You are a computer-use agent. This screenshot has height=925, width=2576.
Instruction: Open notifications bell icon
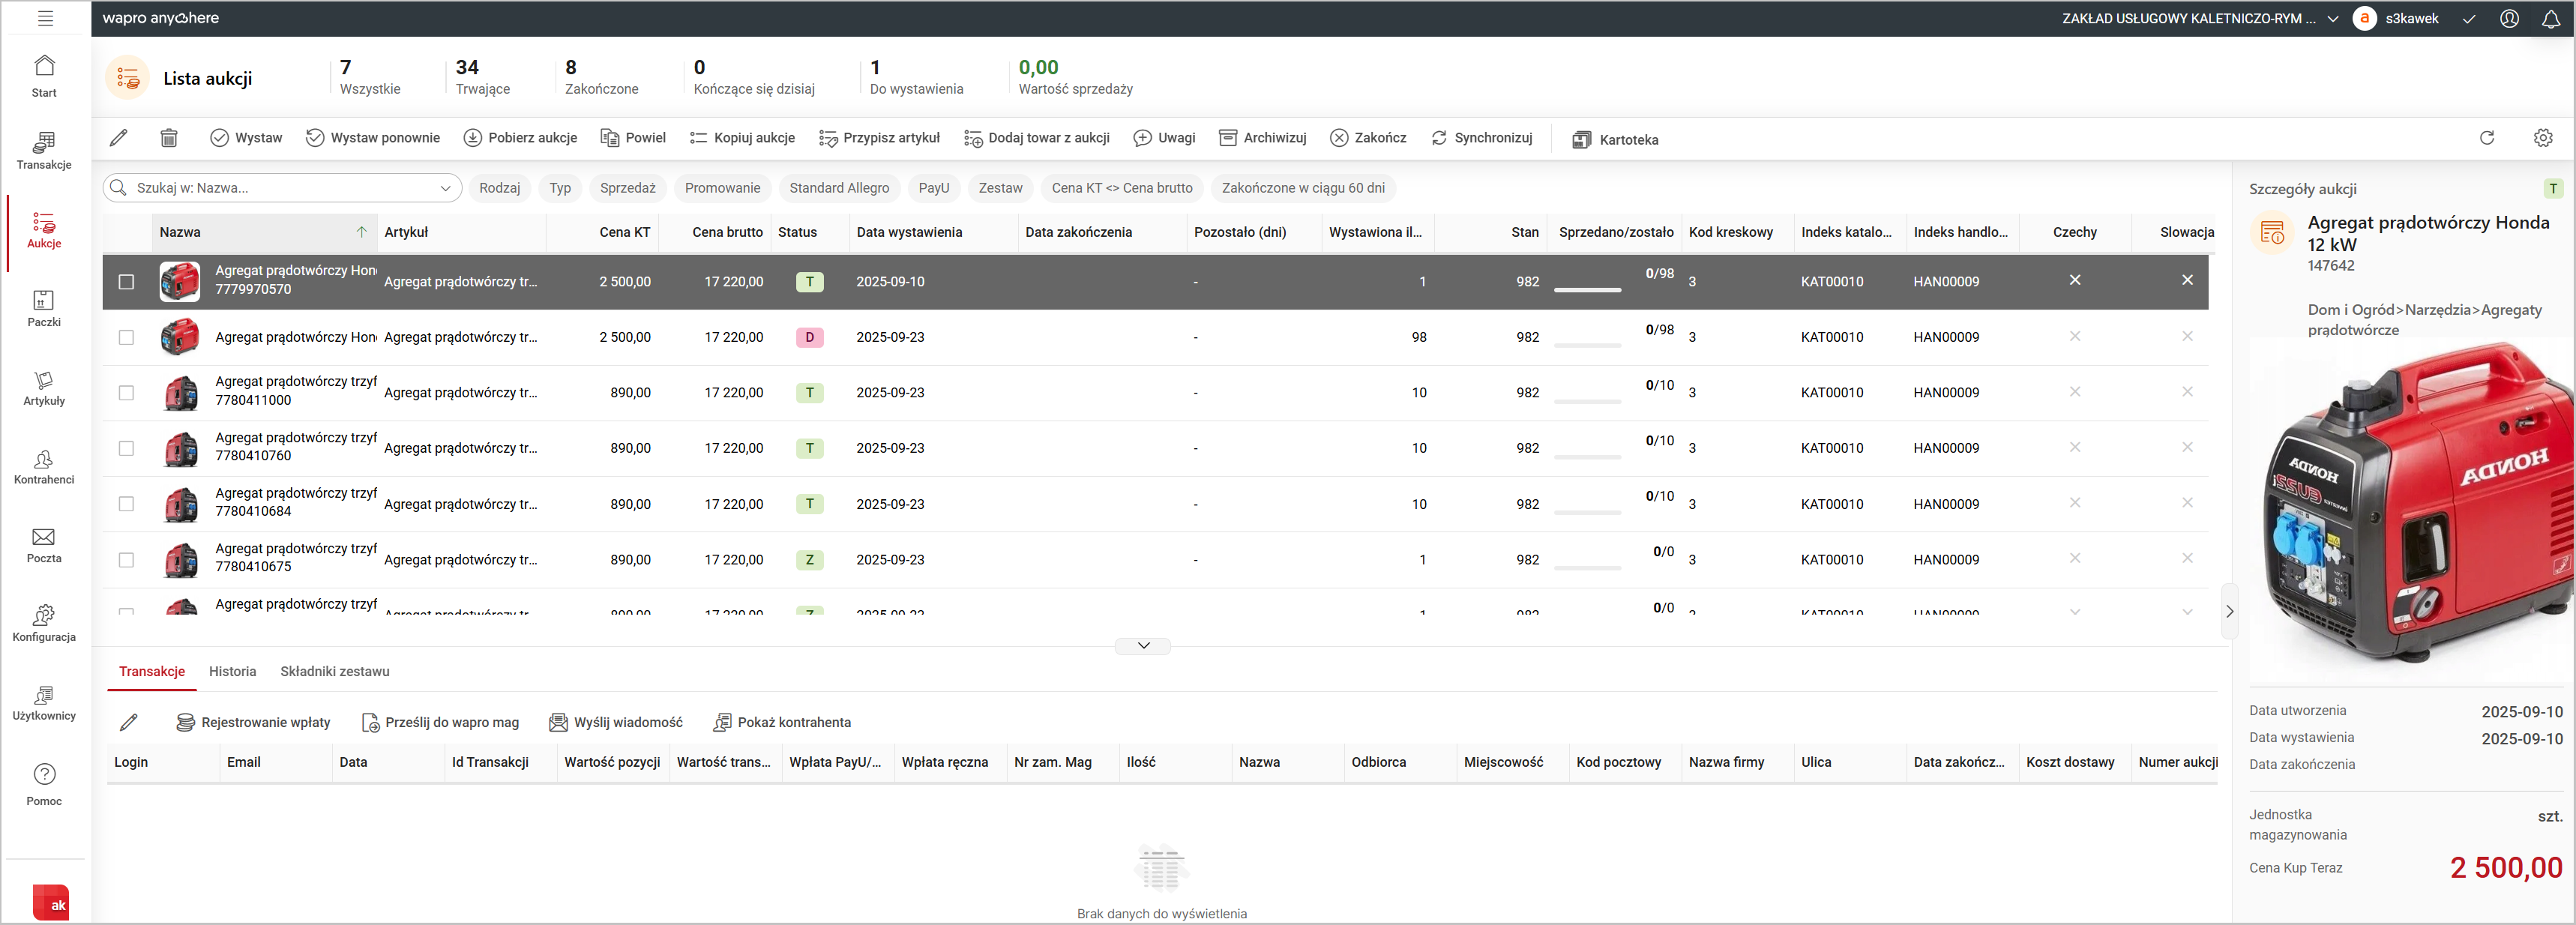pyautogui.click(x=2550, y=19)
